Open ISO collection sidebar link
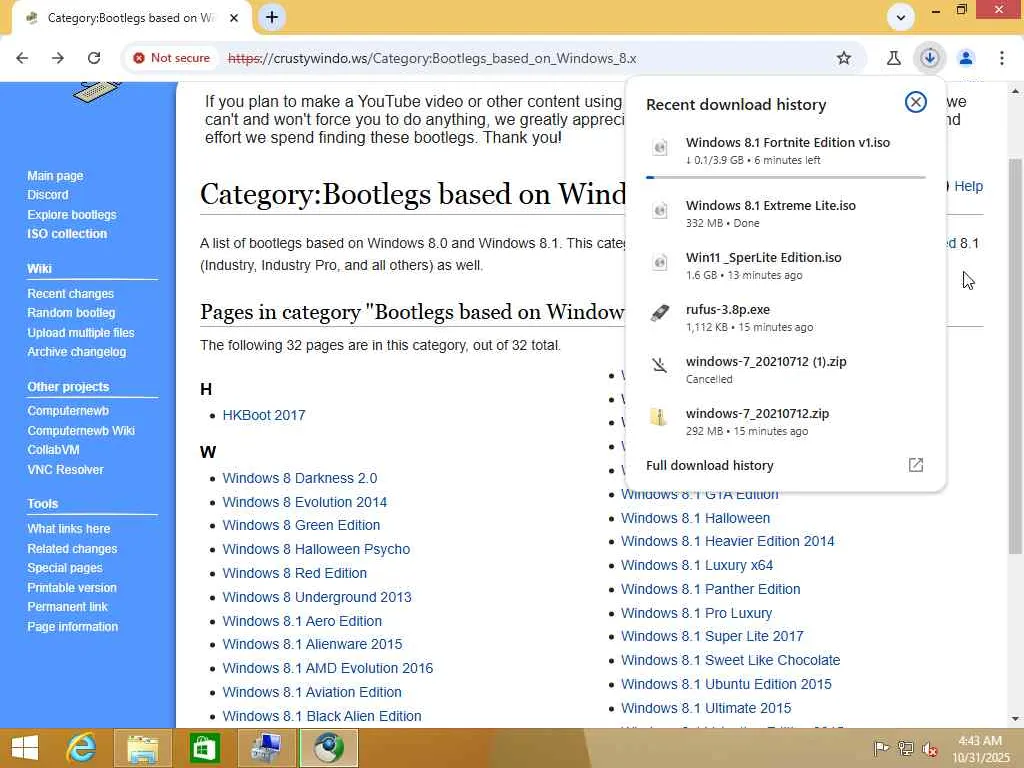Viewport: 1024px width, 768px height. pyautogui.click(x=67, y=234)
